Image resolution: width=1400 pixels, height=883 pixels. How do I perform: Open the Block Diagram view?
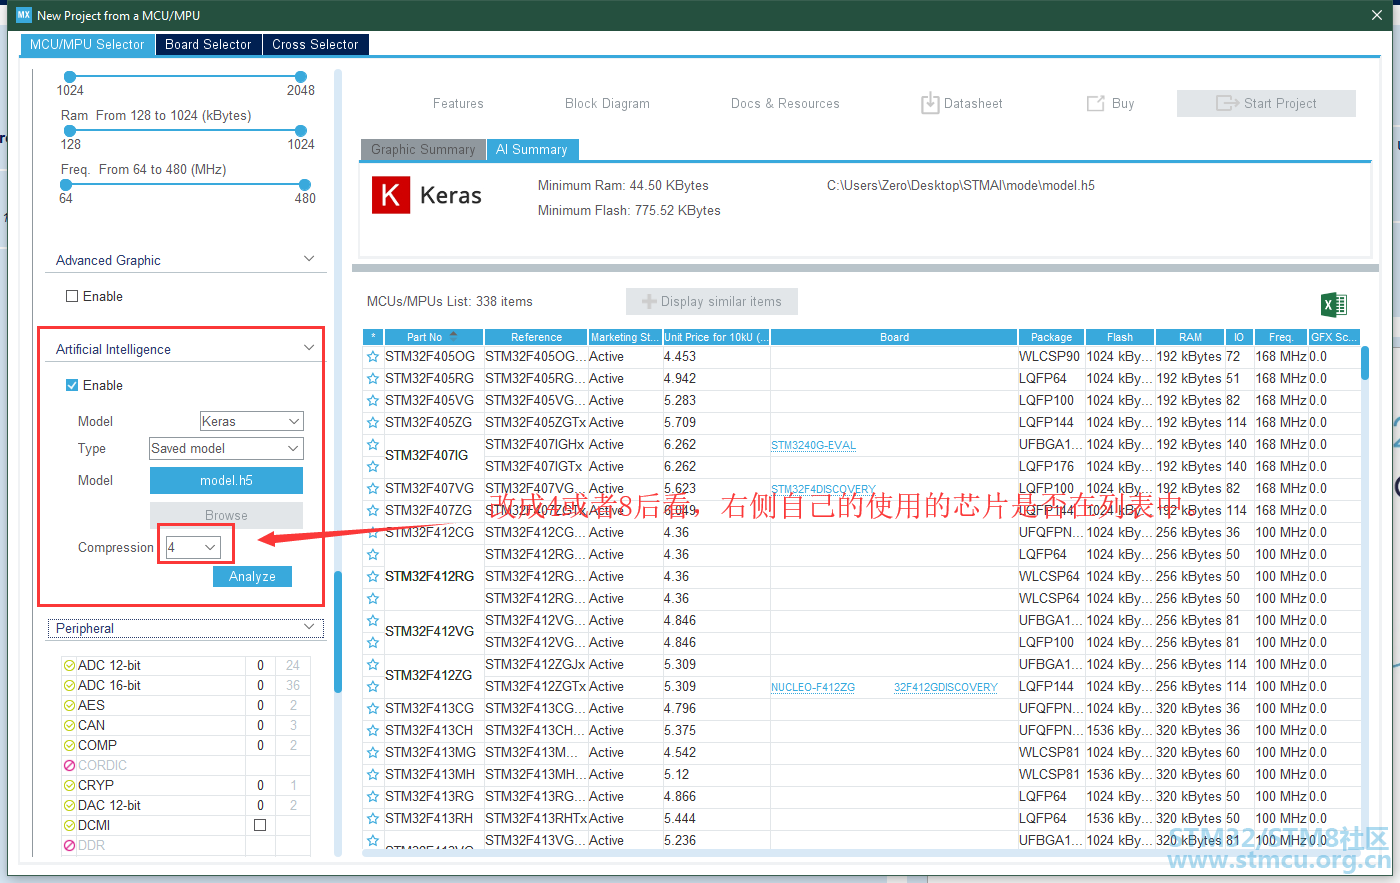[x=607, y=104]
